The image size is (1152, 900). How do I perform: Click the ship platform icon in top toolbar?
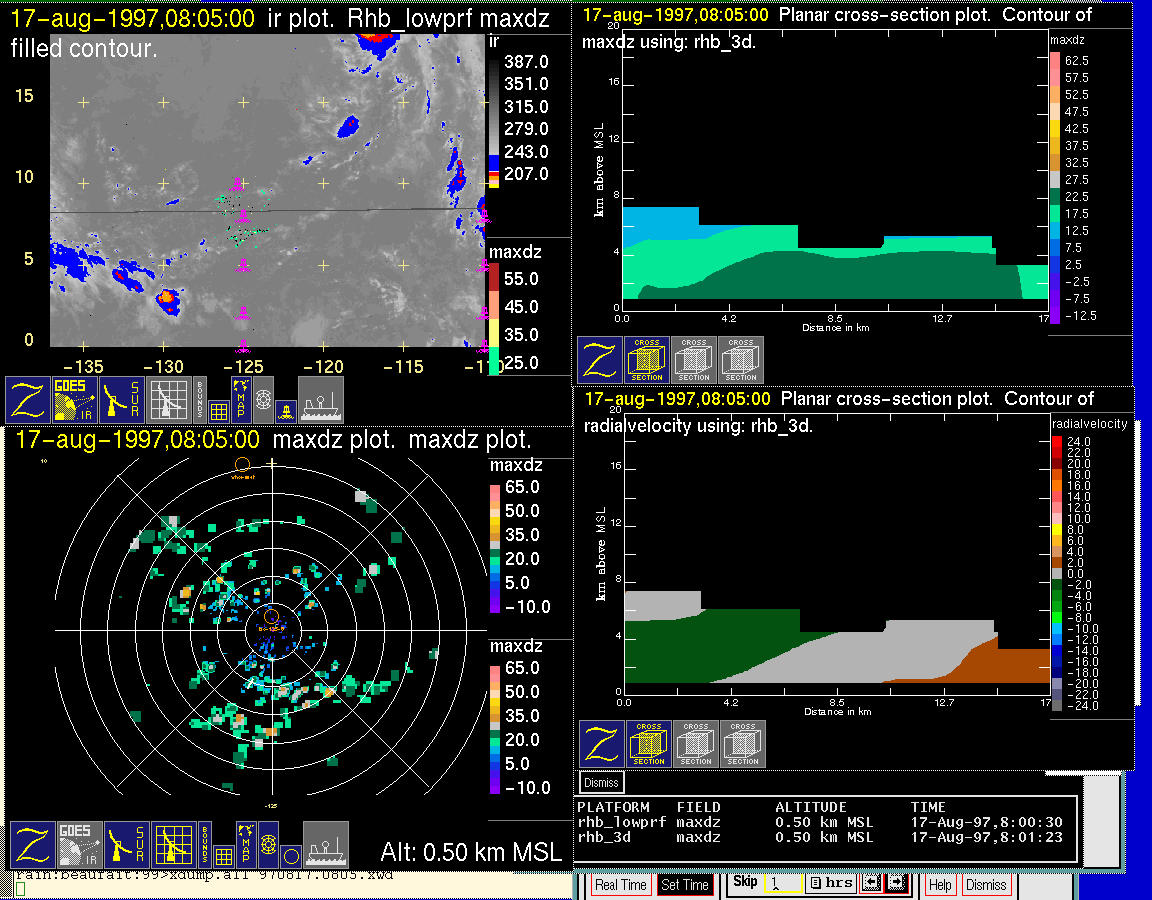321,399
